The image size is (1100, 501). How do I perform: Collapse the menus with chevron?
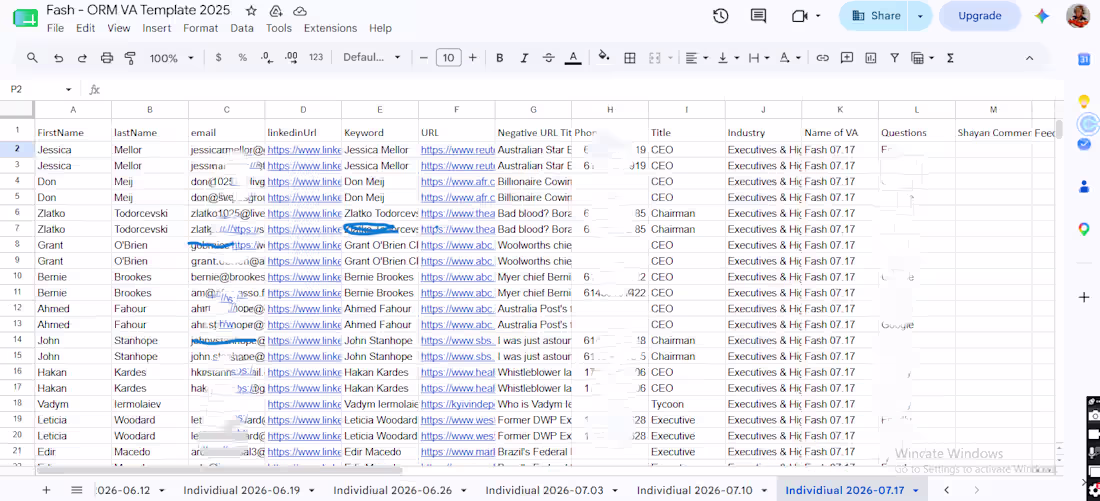[x=1029, y=58]
